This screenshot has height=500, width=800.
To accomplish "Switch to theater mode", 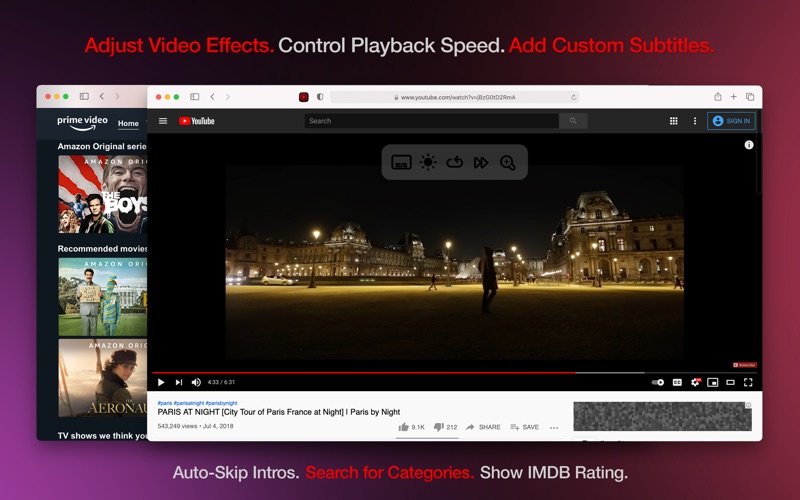I will coord(730,382).
